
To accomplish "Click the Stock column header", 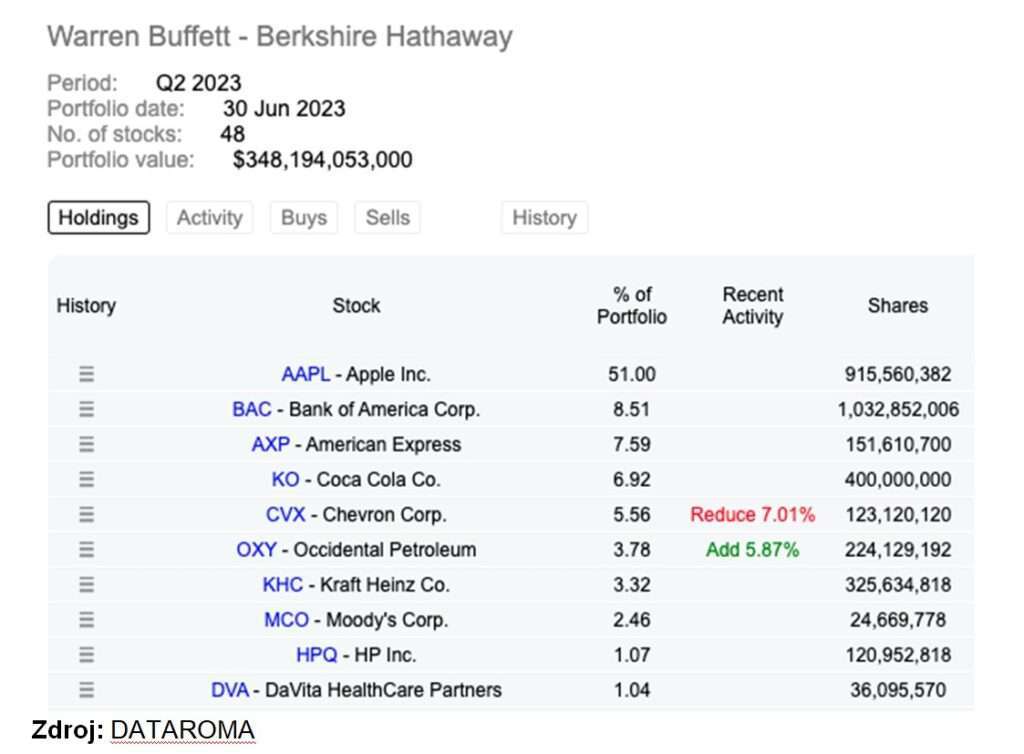I will tap(356, 306).
